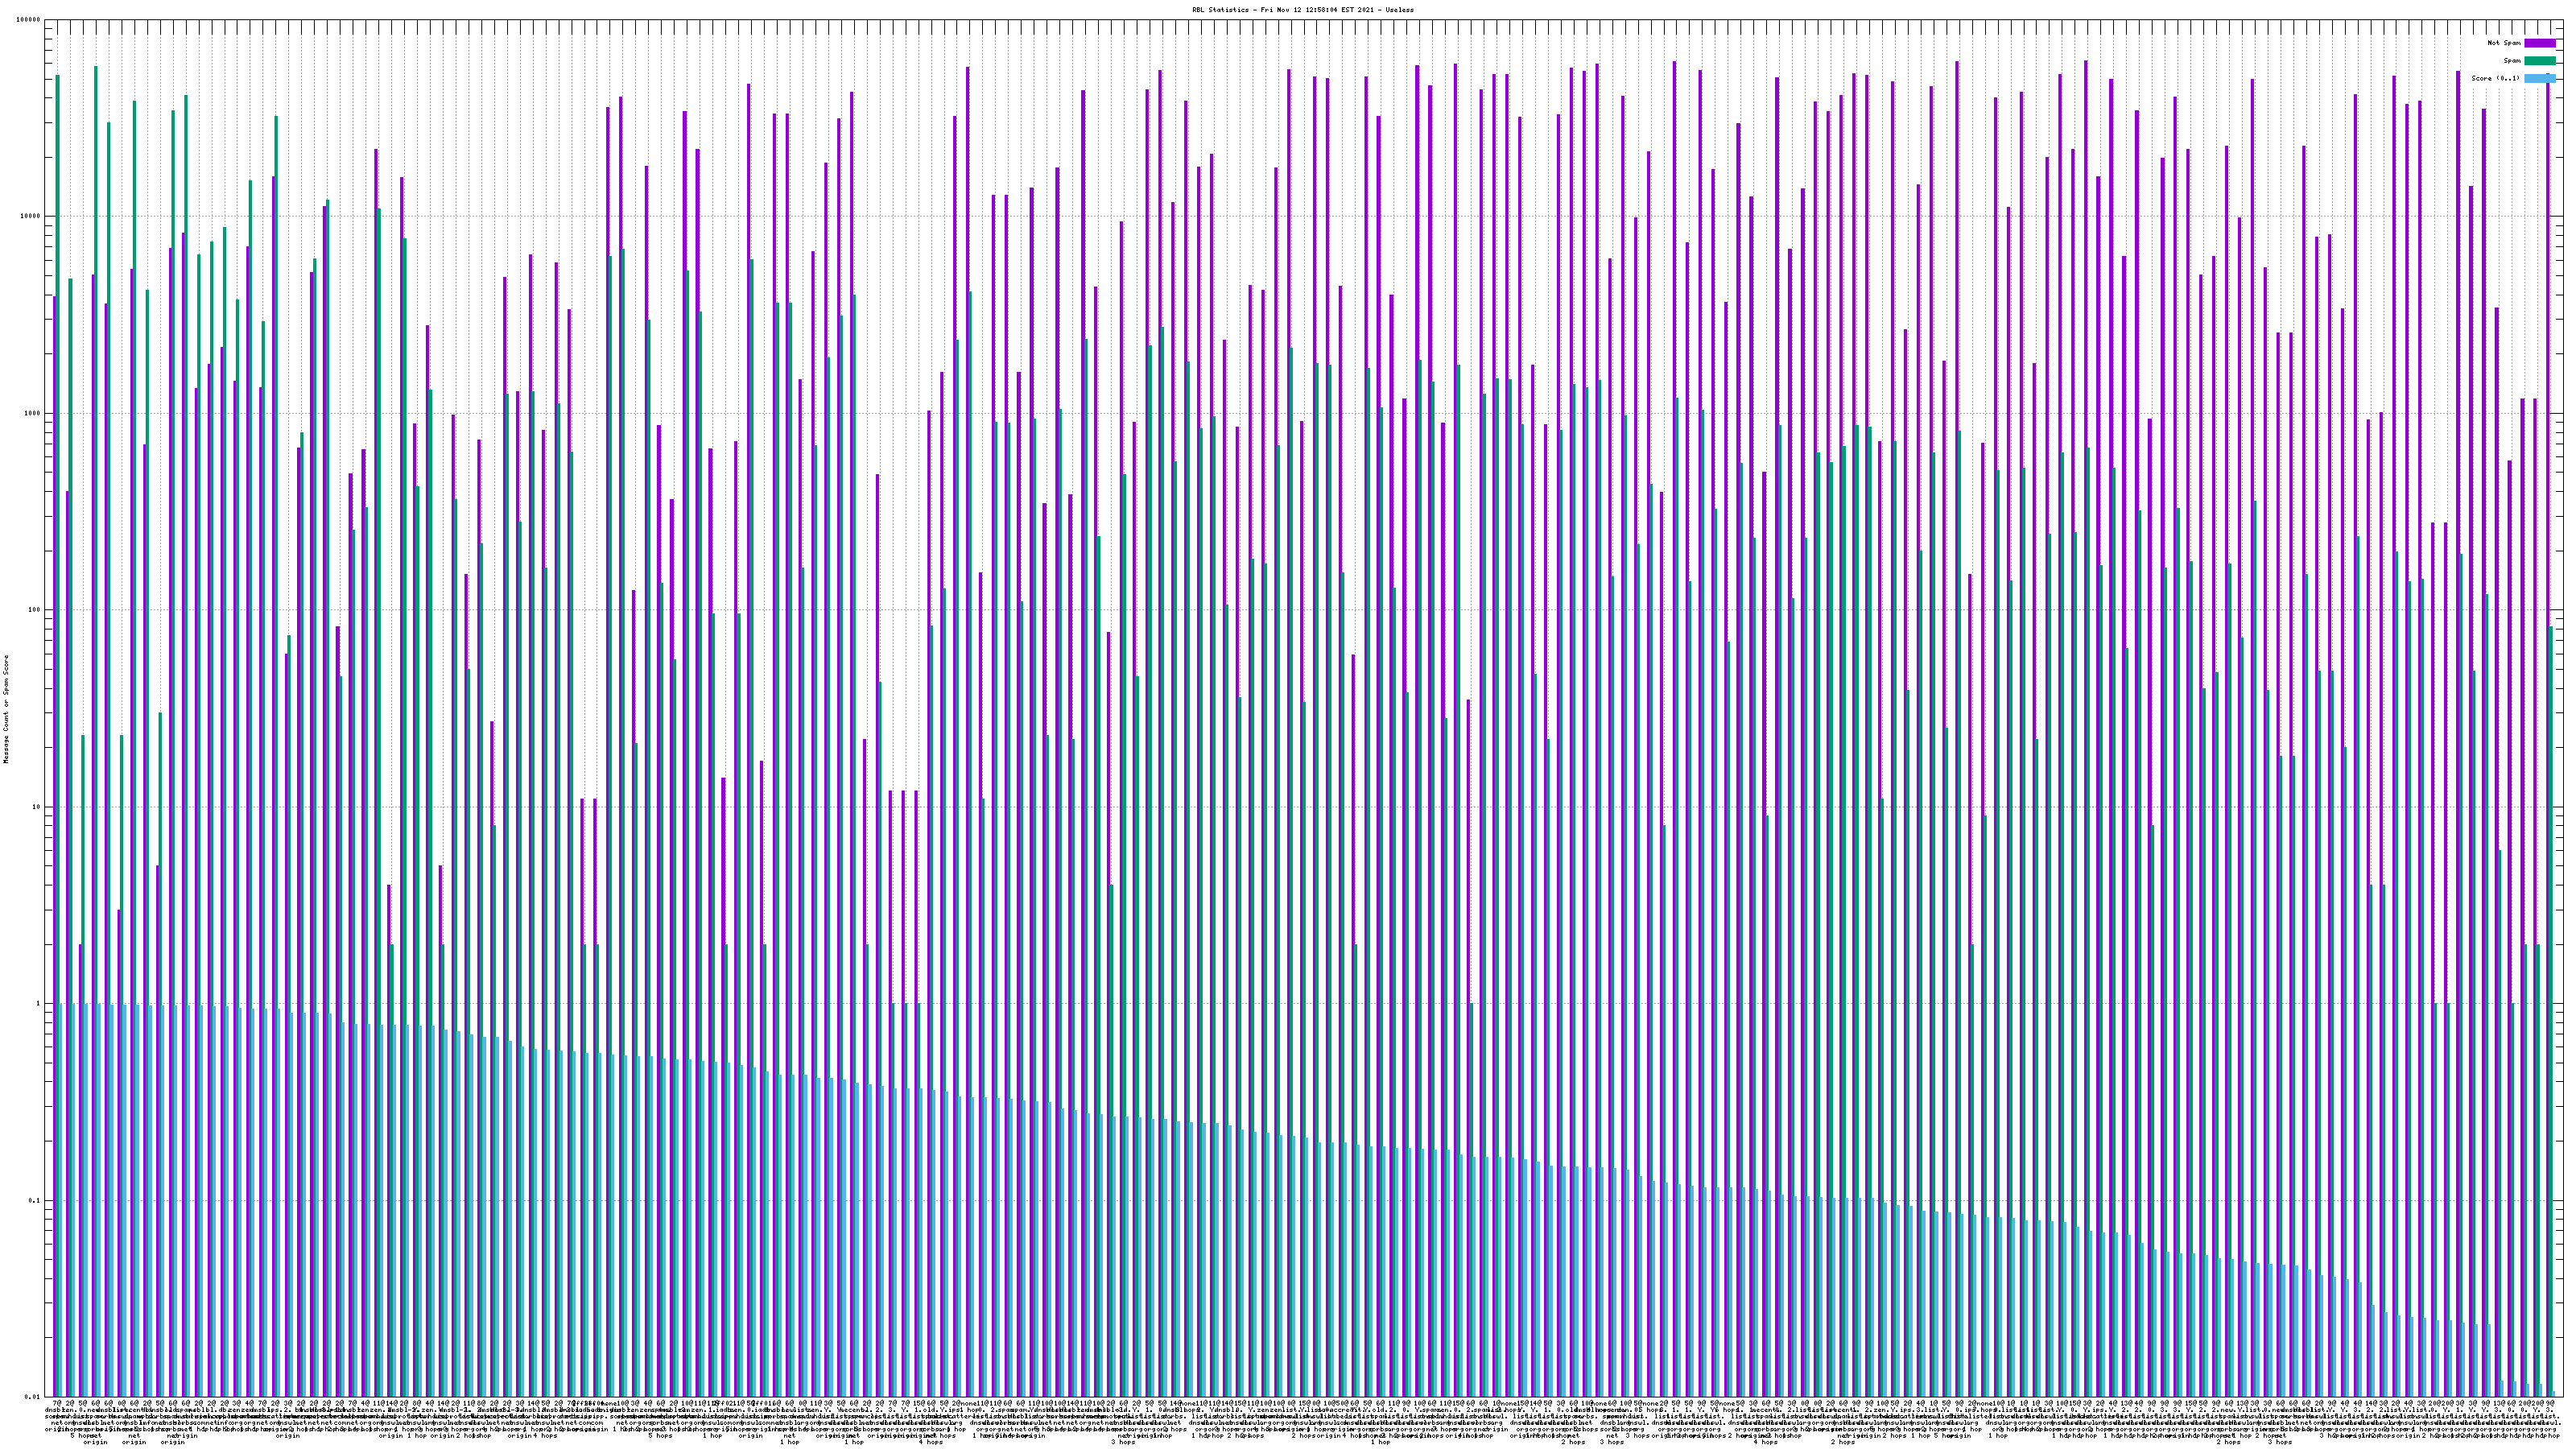Screen dimensions: 2576x1449
Task: Click the 1000 y-axis tick label
Action: (33, 414)
